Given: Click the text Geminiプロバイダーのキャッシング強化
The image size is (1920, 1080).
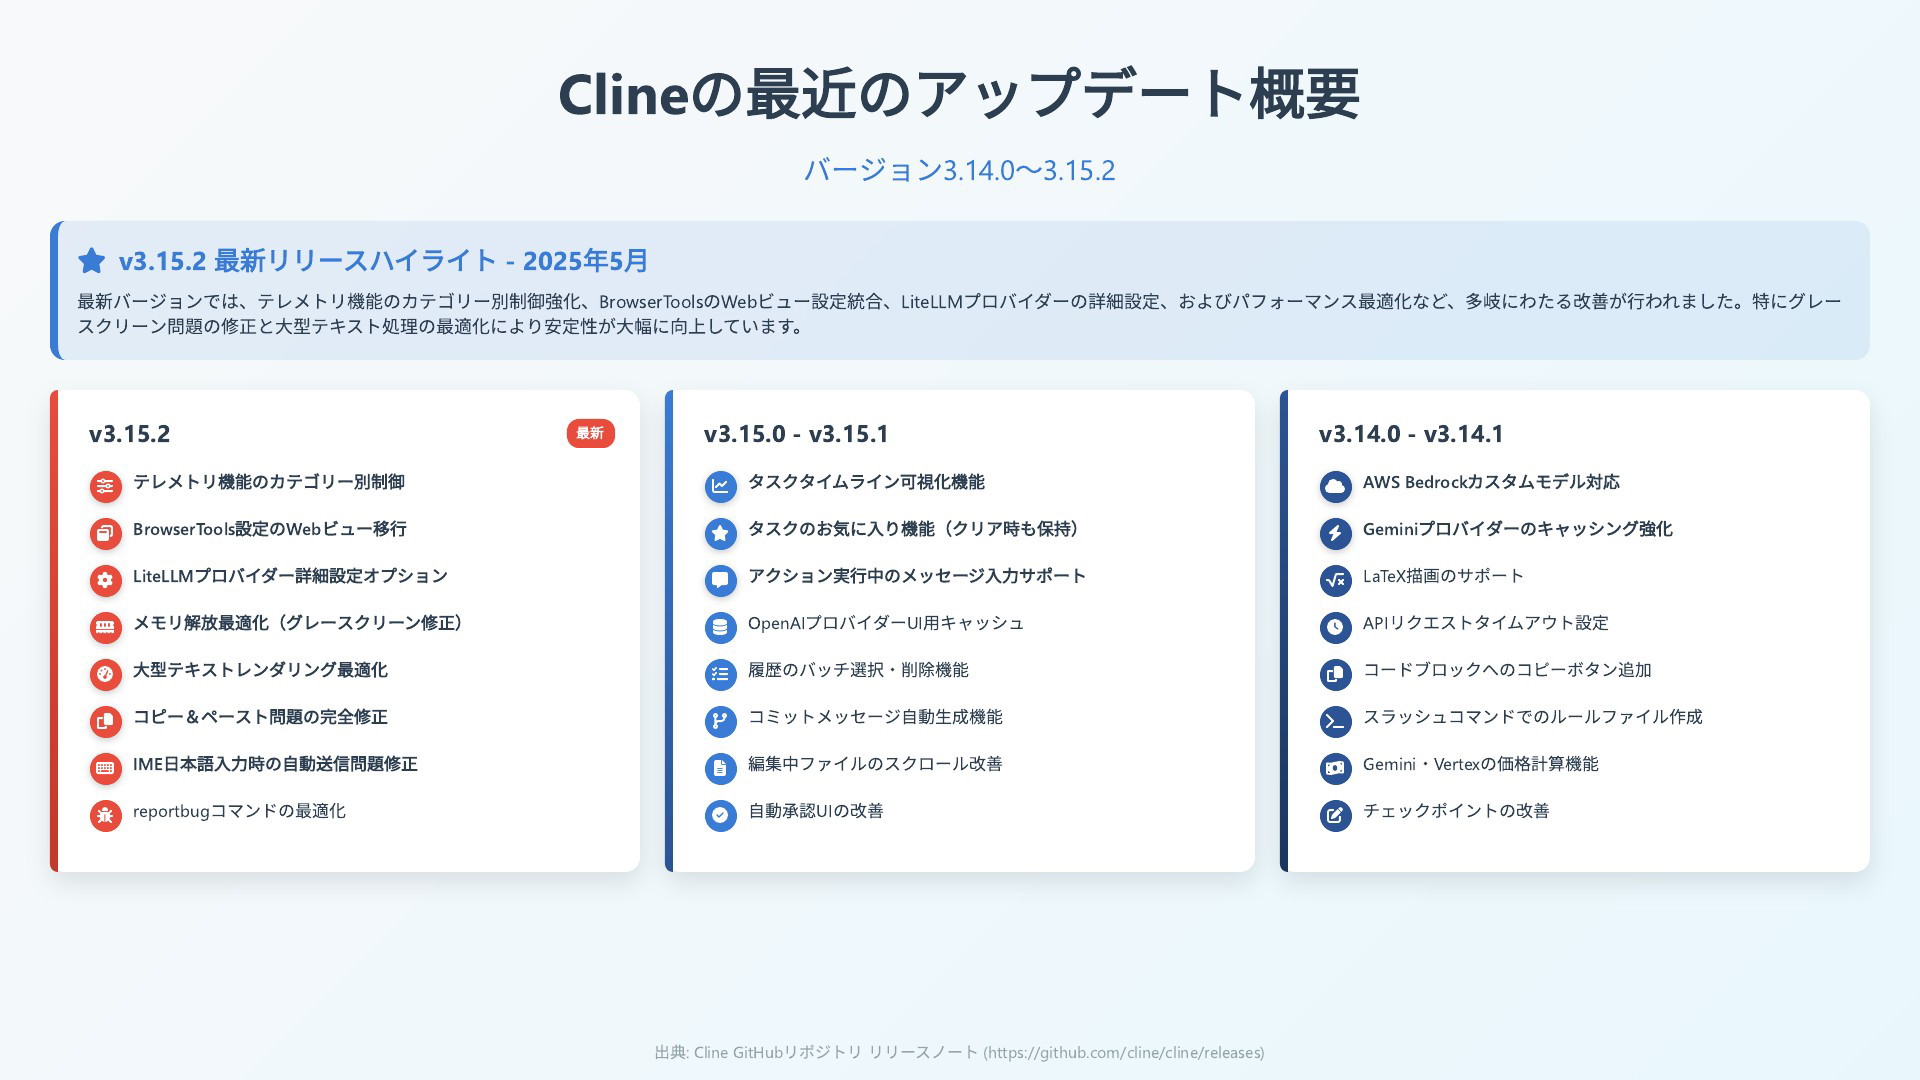Looking at the screenshot, I should (1517, 529).
